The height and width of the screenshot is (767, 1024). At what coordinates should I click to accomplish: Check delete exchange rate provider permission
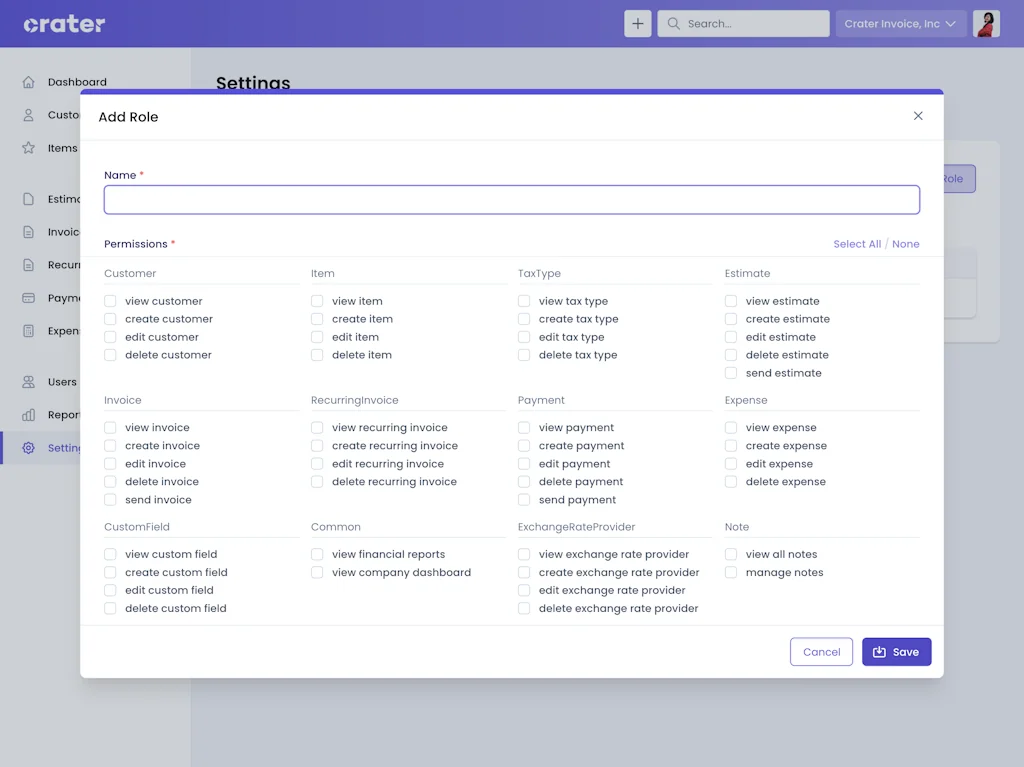(524, 608)
